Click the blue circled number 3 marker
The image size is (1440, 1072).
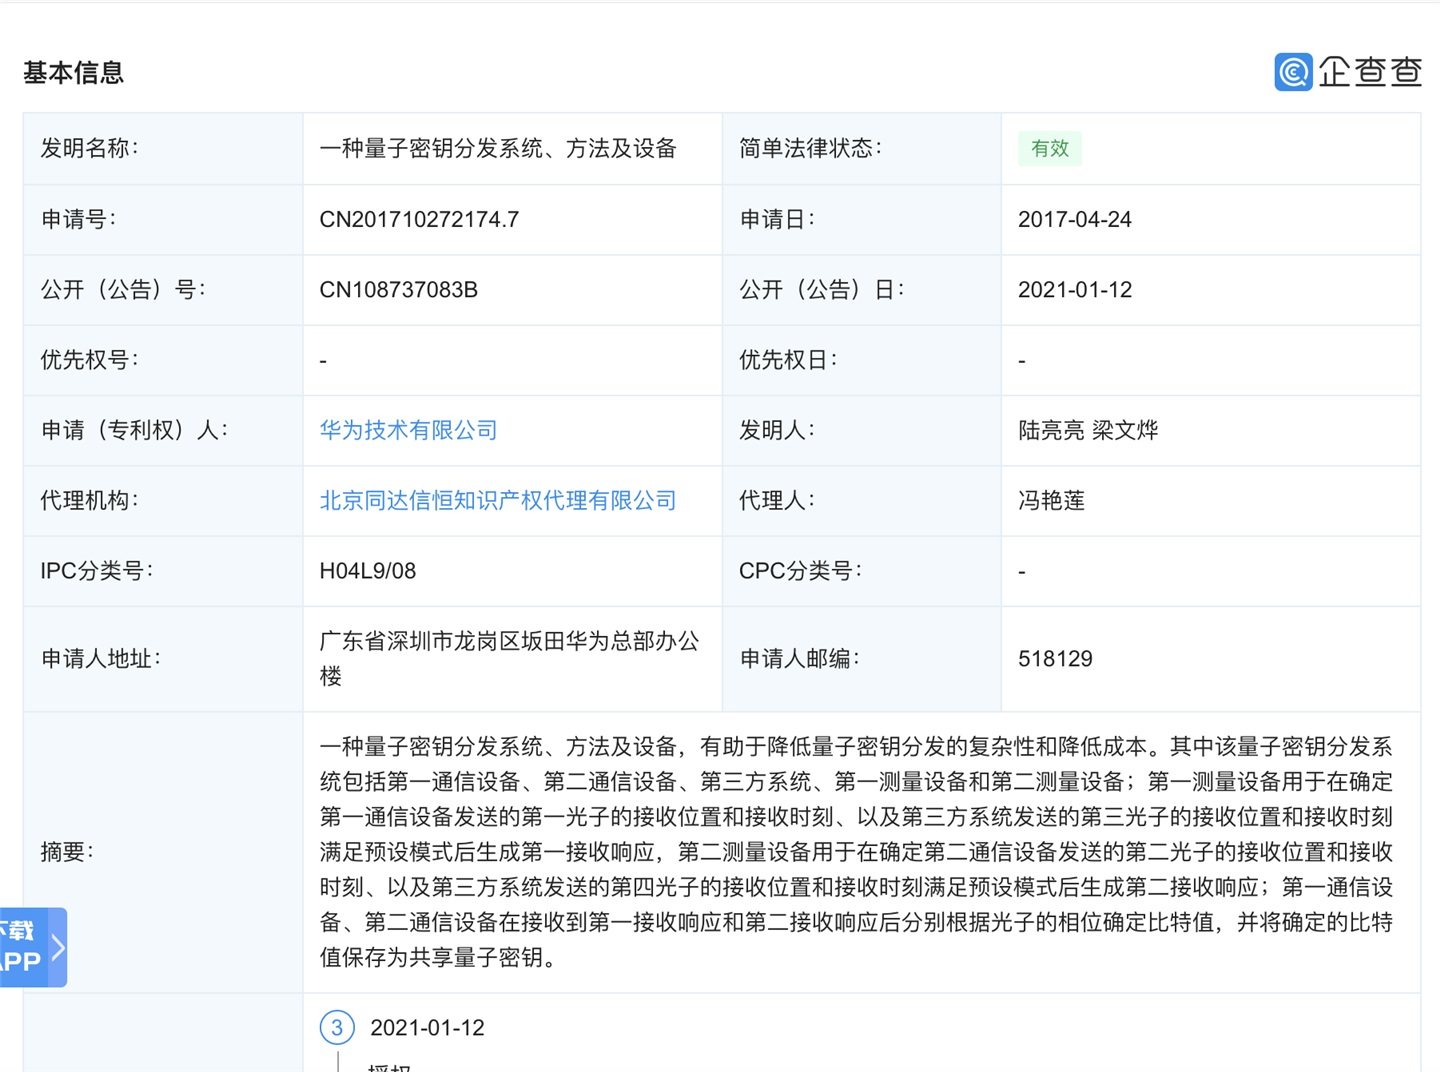[x=337, y=1027]
